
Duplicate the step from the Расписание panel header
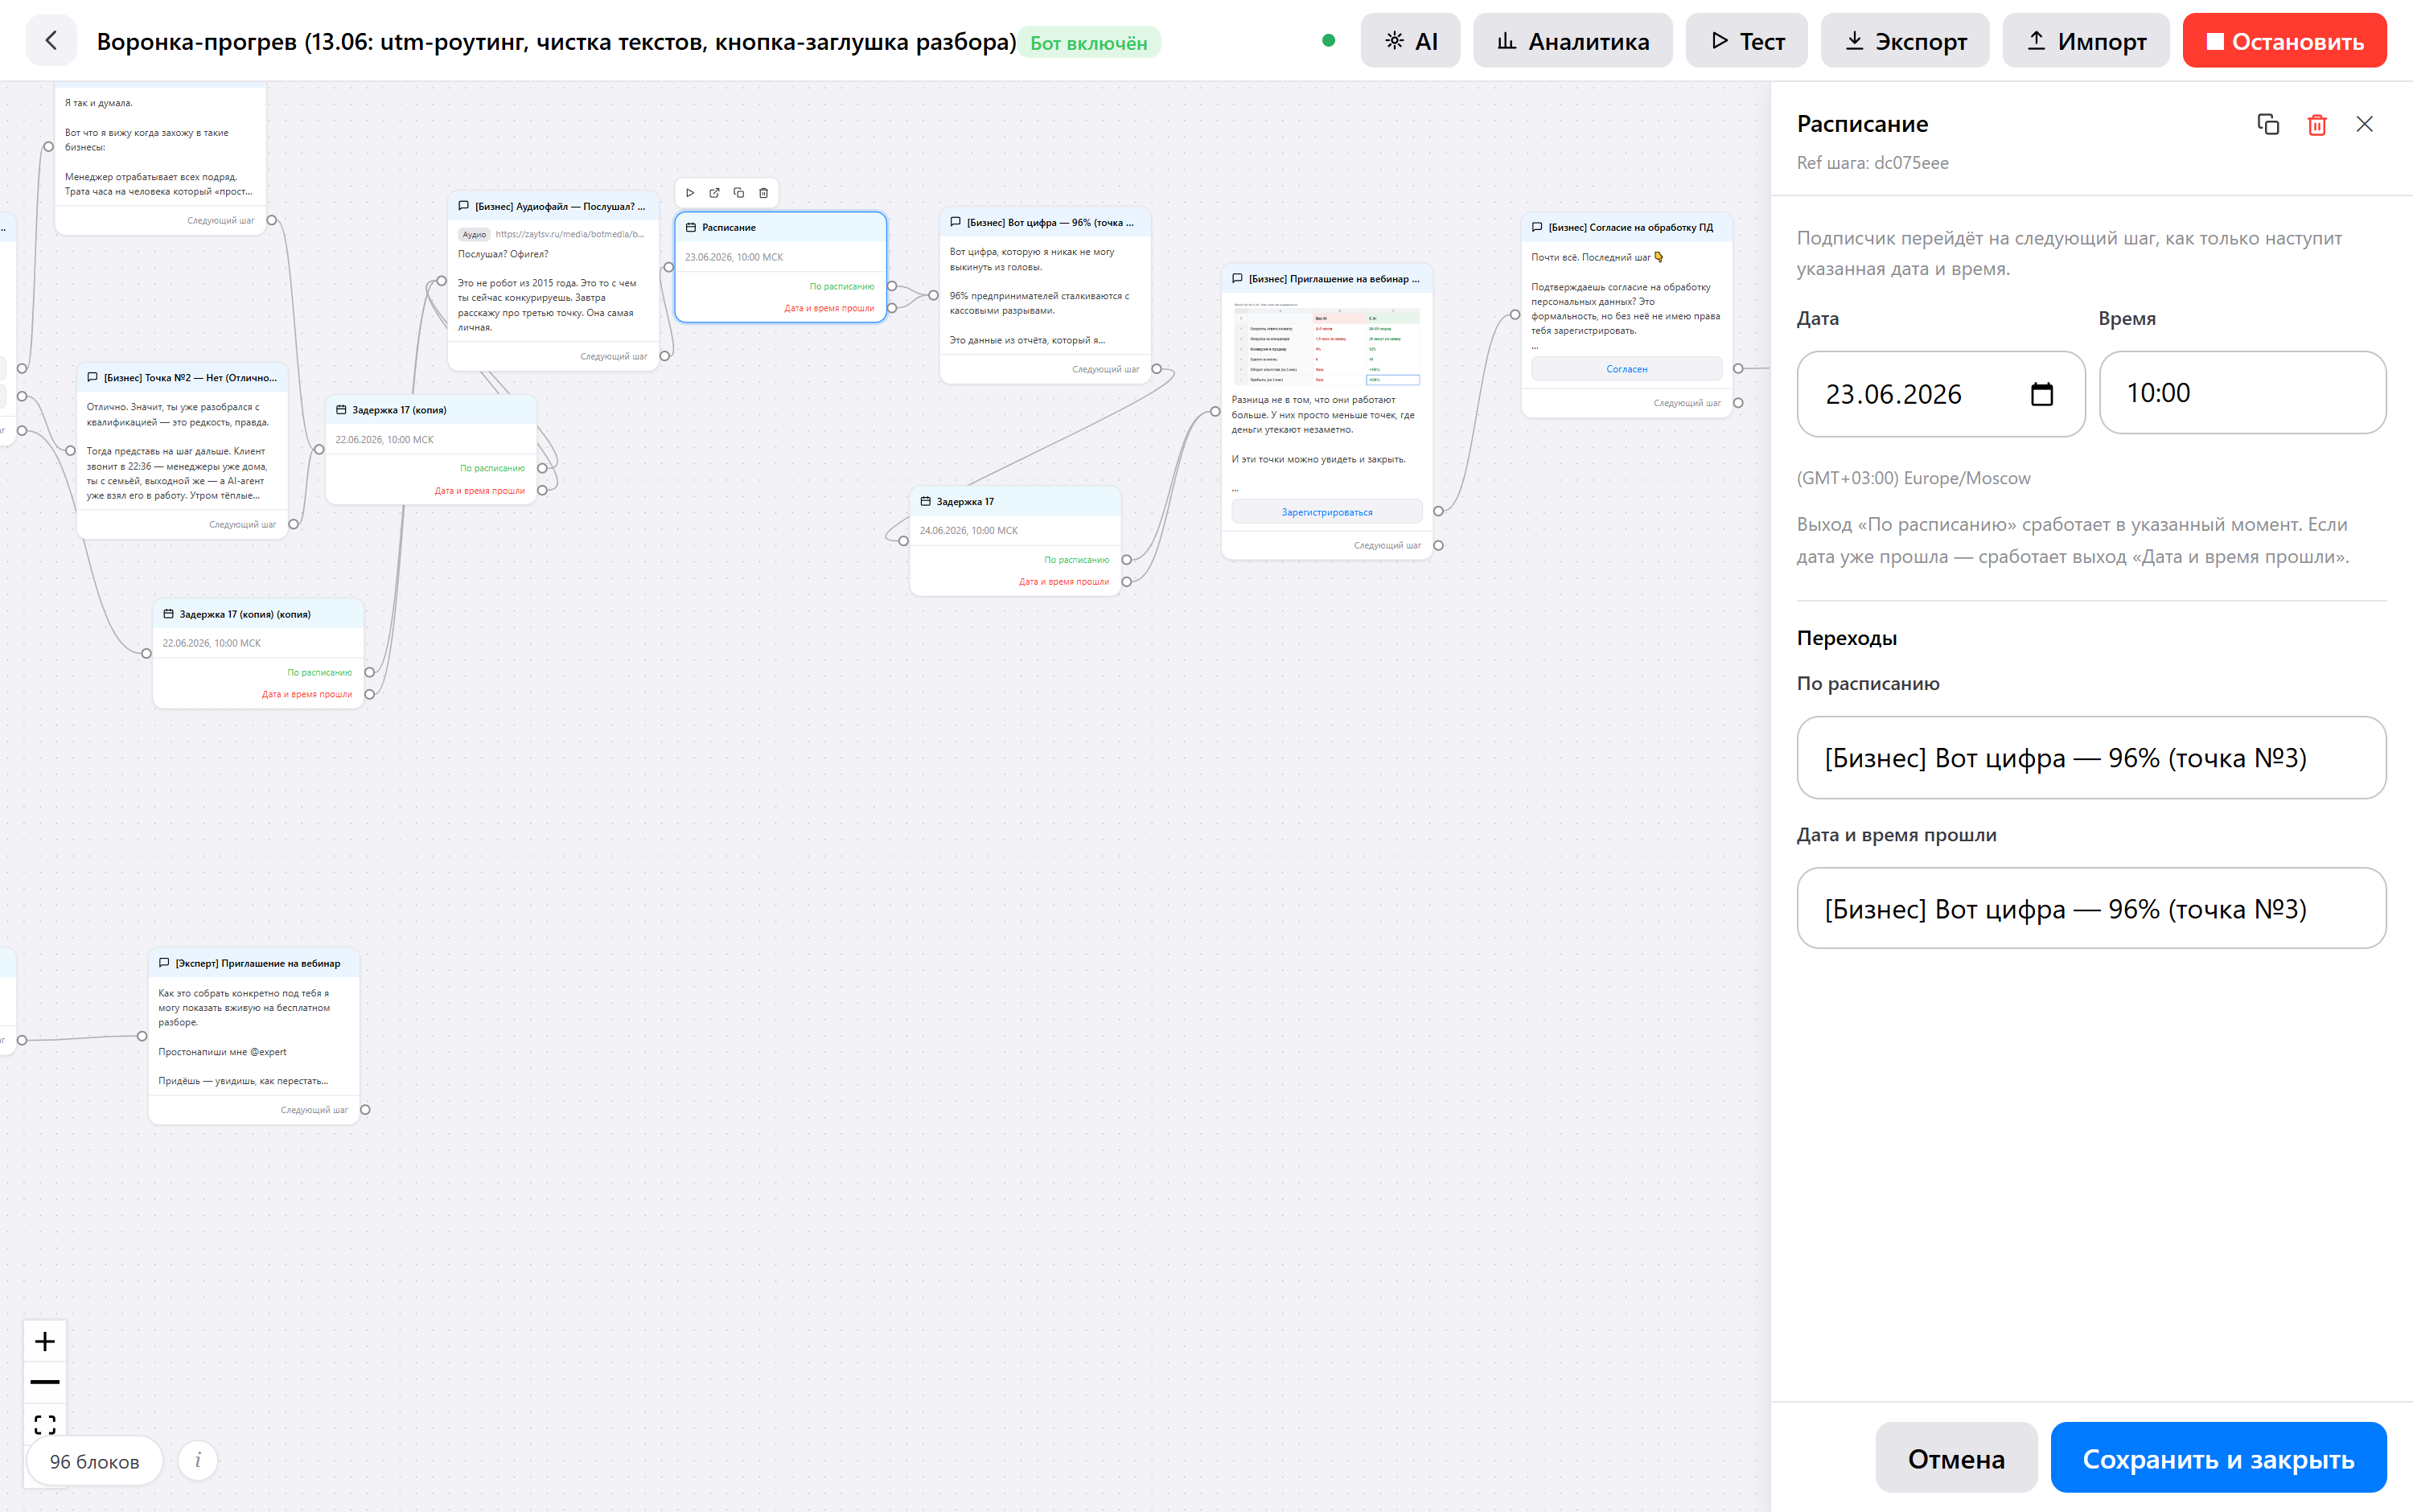(x=2268, y=124)
